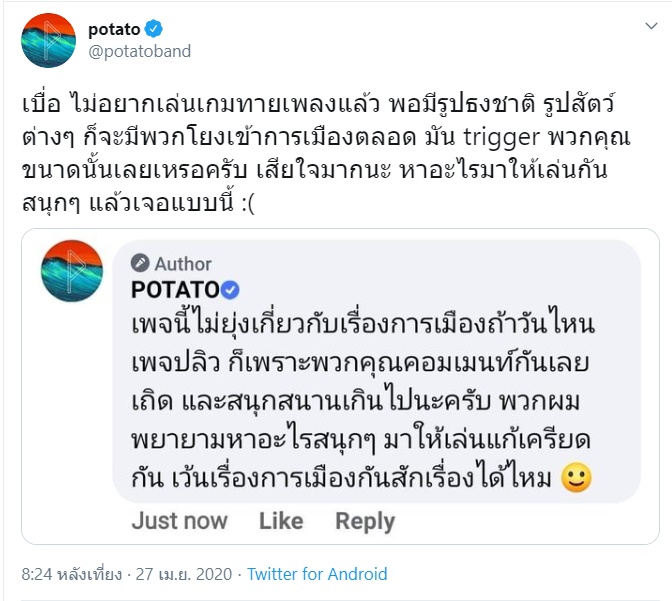Screen dimensions: 672x601
Task: Open the @potatoband handle
Action: (139, 51)
